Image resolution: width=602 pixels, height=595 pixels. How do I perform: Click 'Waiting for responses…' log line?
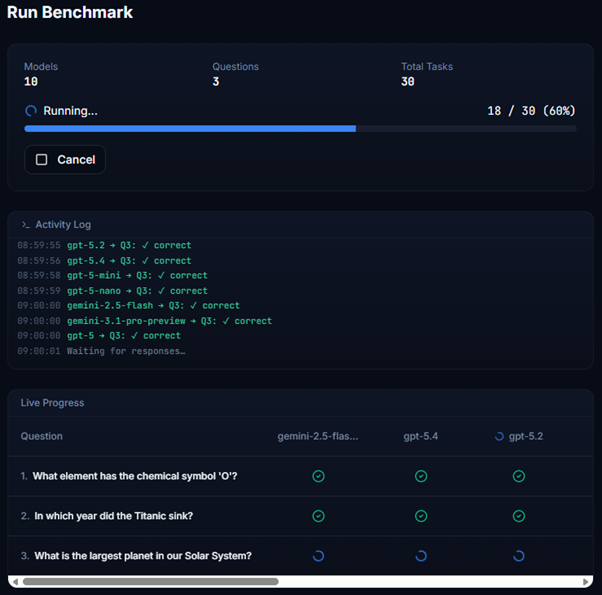point(126,351)
